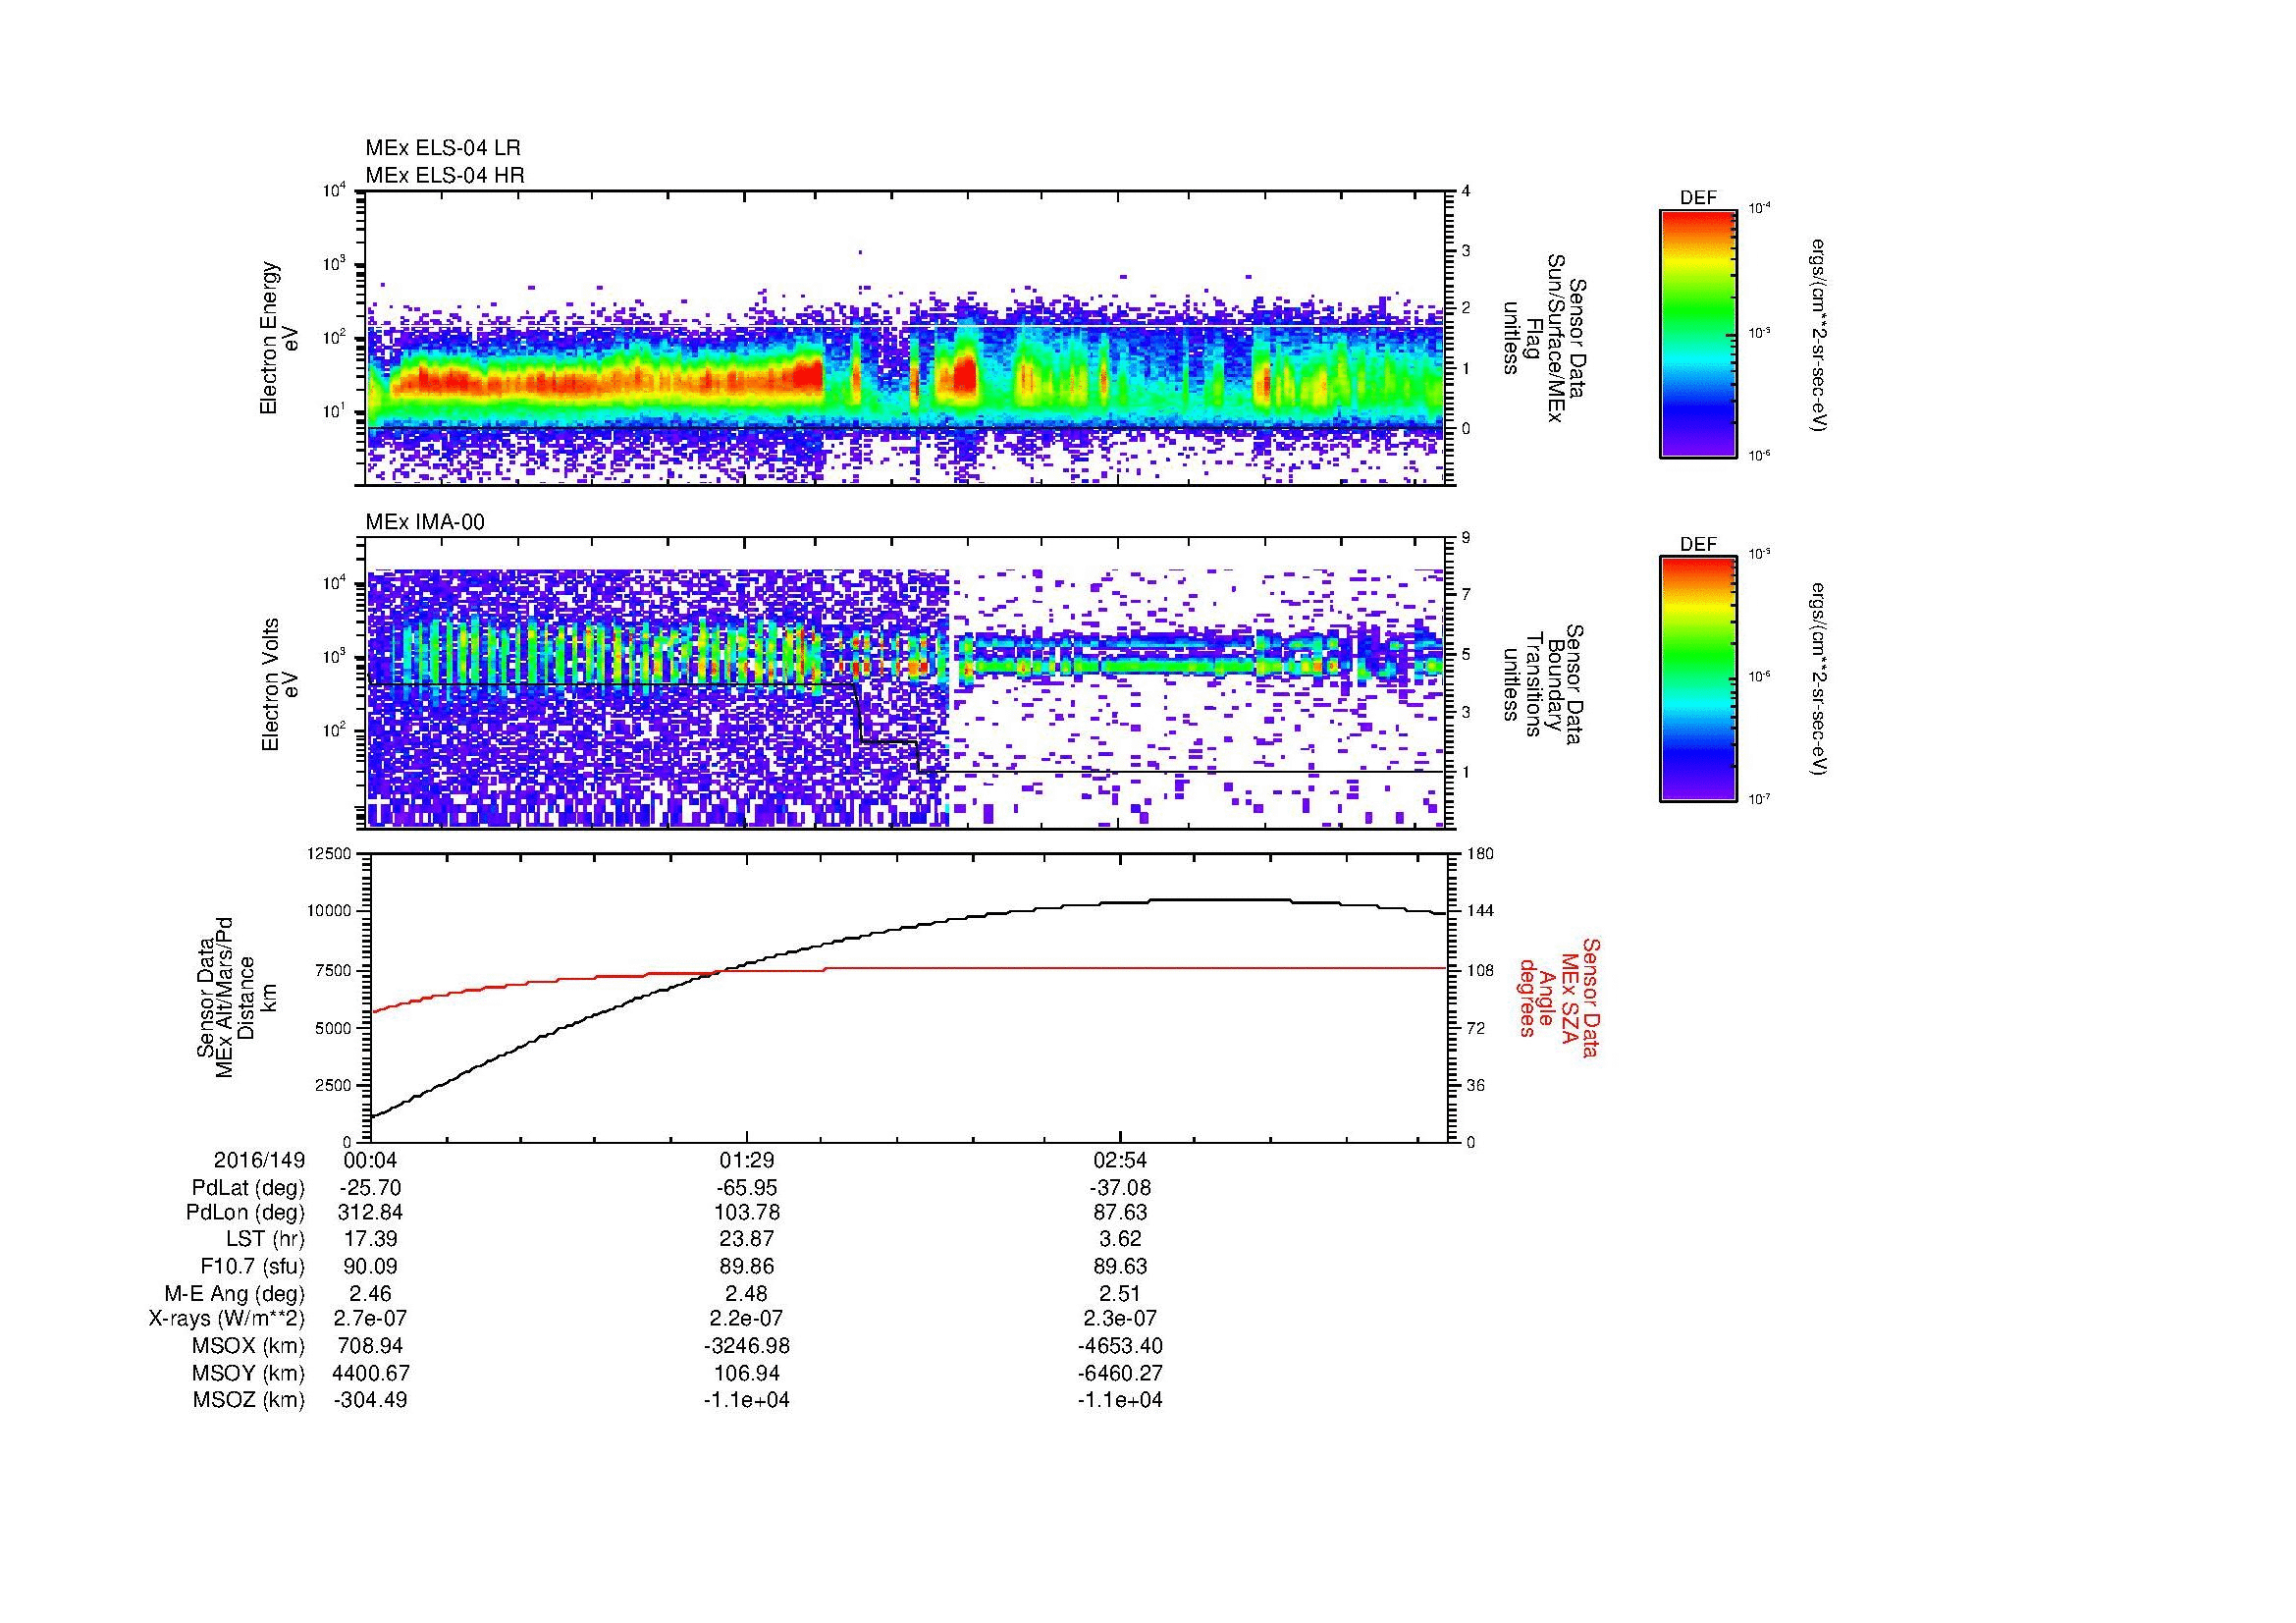Click the F10.7 value '90.09'
Screen dimensions: 2296x1623
coord(370,1266)
